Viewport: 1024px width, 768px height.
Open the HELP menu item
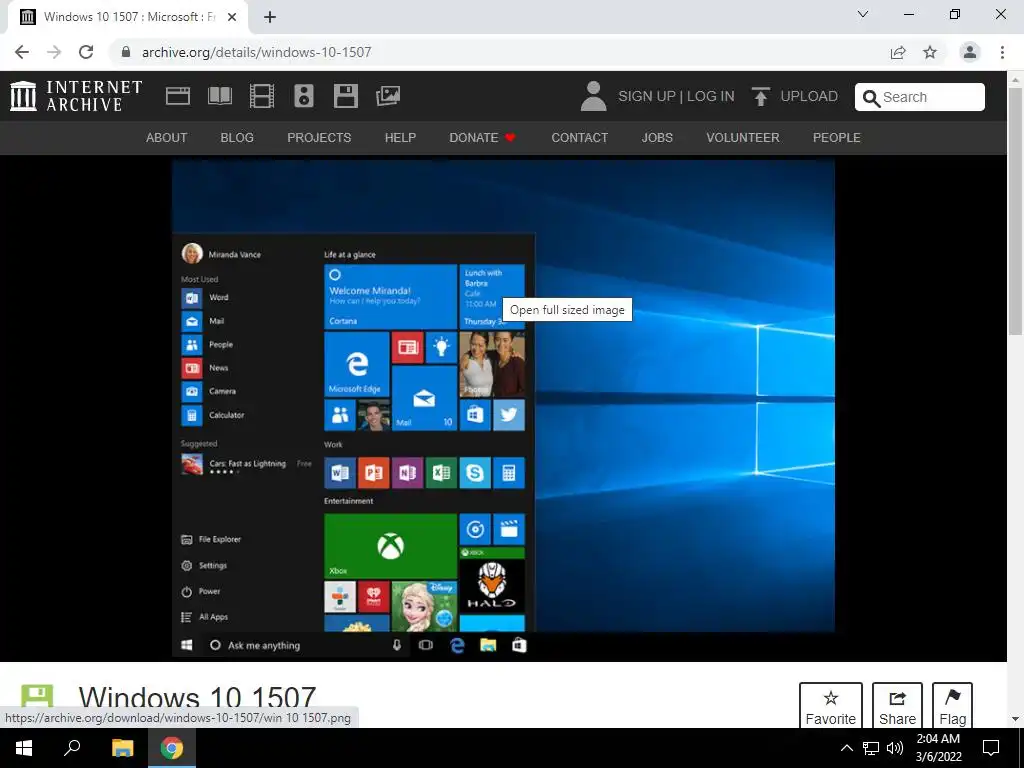[400, 138]
